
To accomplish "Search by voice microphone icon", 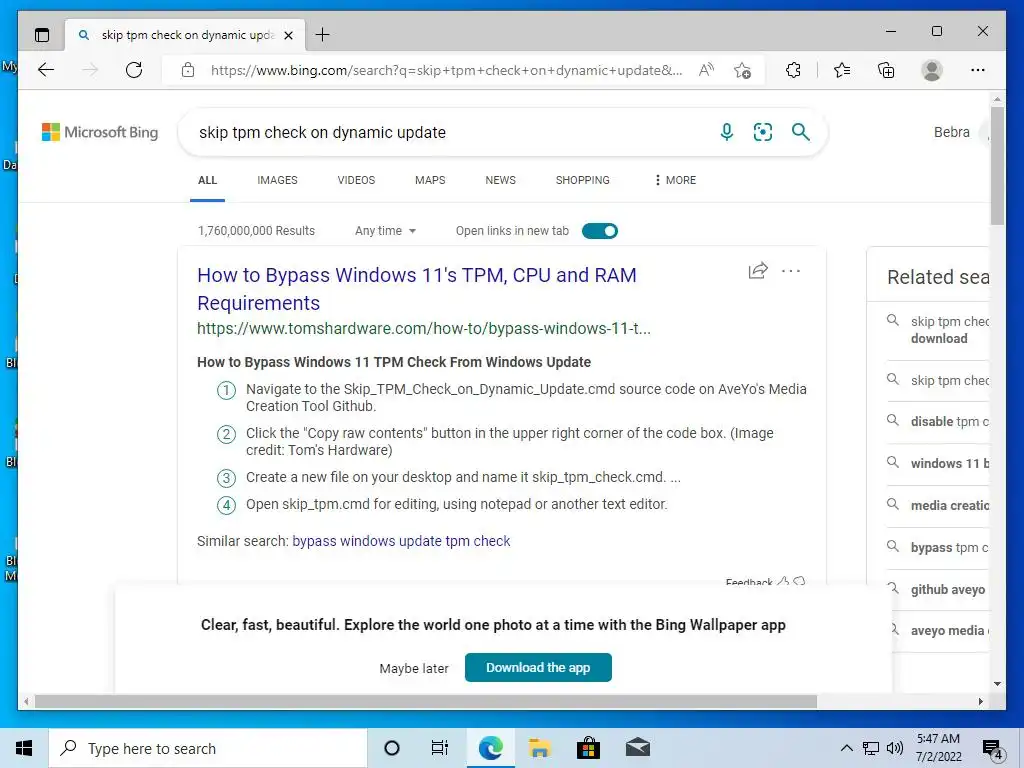I will point(726,132).
